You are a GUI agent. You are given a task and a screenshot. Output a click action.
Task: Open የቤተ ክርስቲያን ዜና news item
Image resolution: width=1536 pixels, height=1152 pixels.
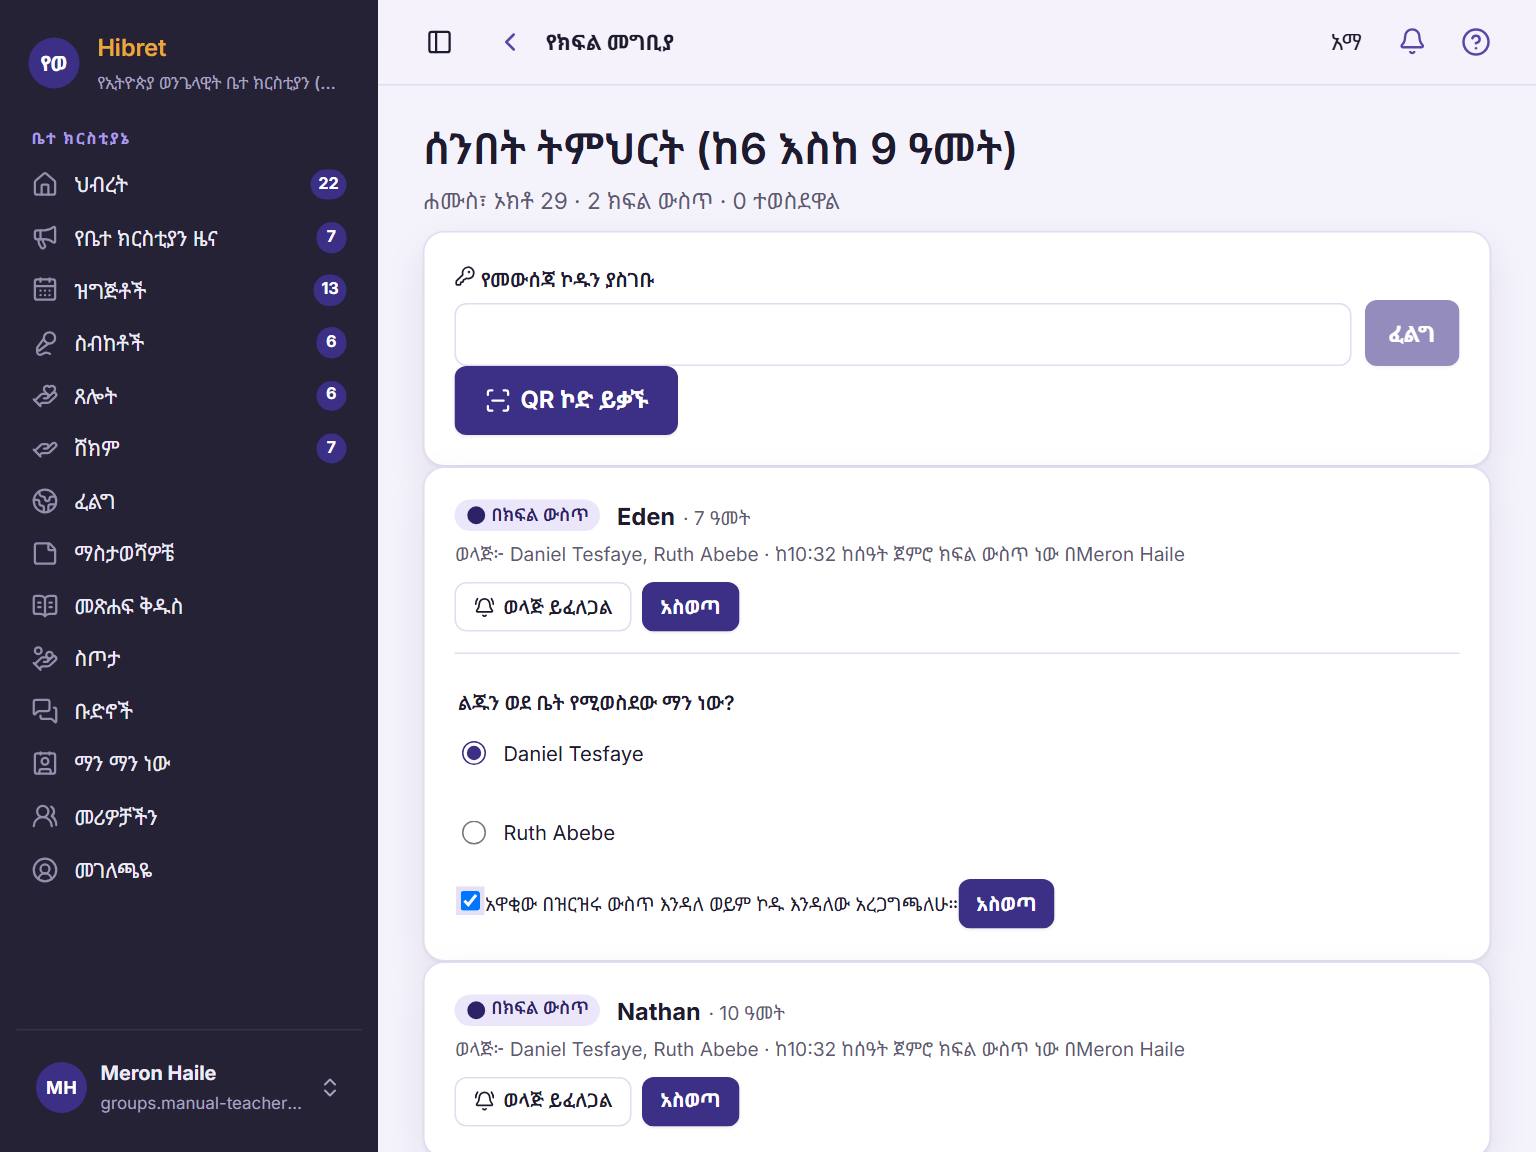[189, 237]
